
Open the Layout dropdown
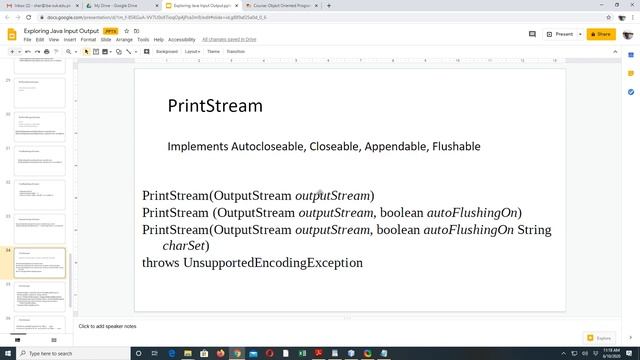click(192, 52)
